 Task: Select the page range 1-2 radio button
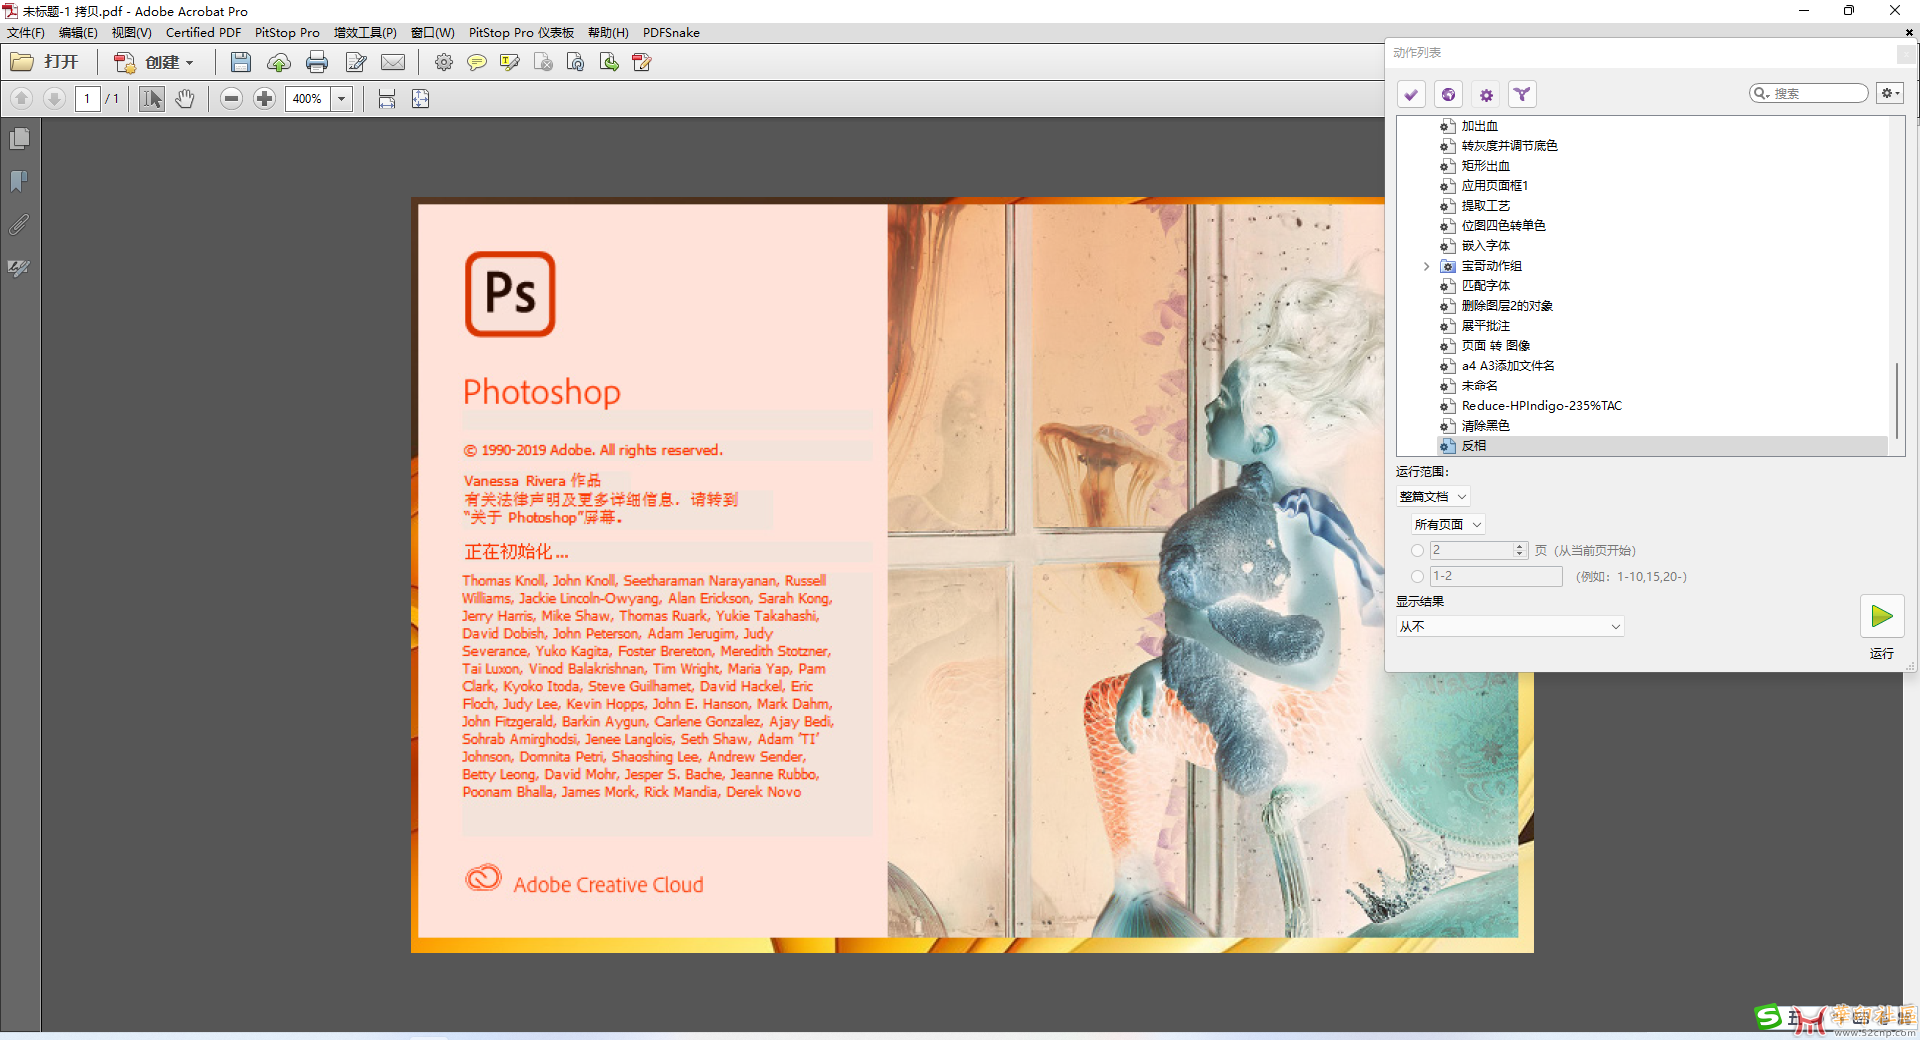coord(1417,576)
